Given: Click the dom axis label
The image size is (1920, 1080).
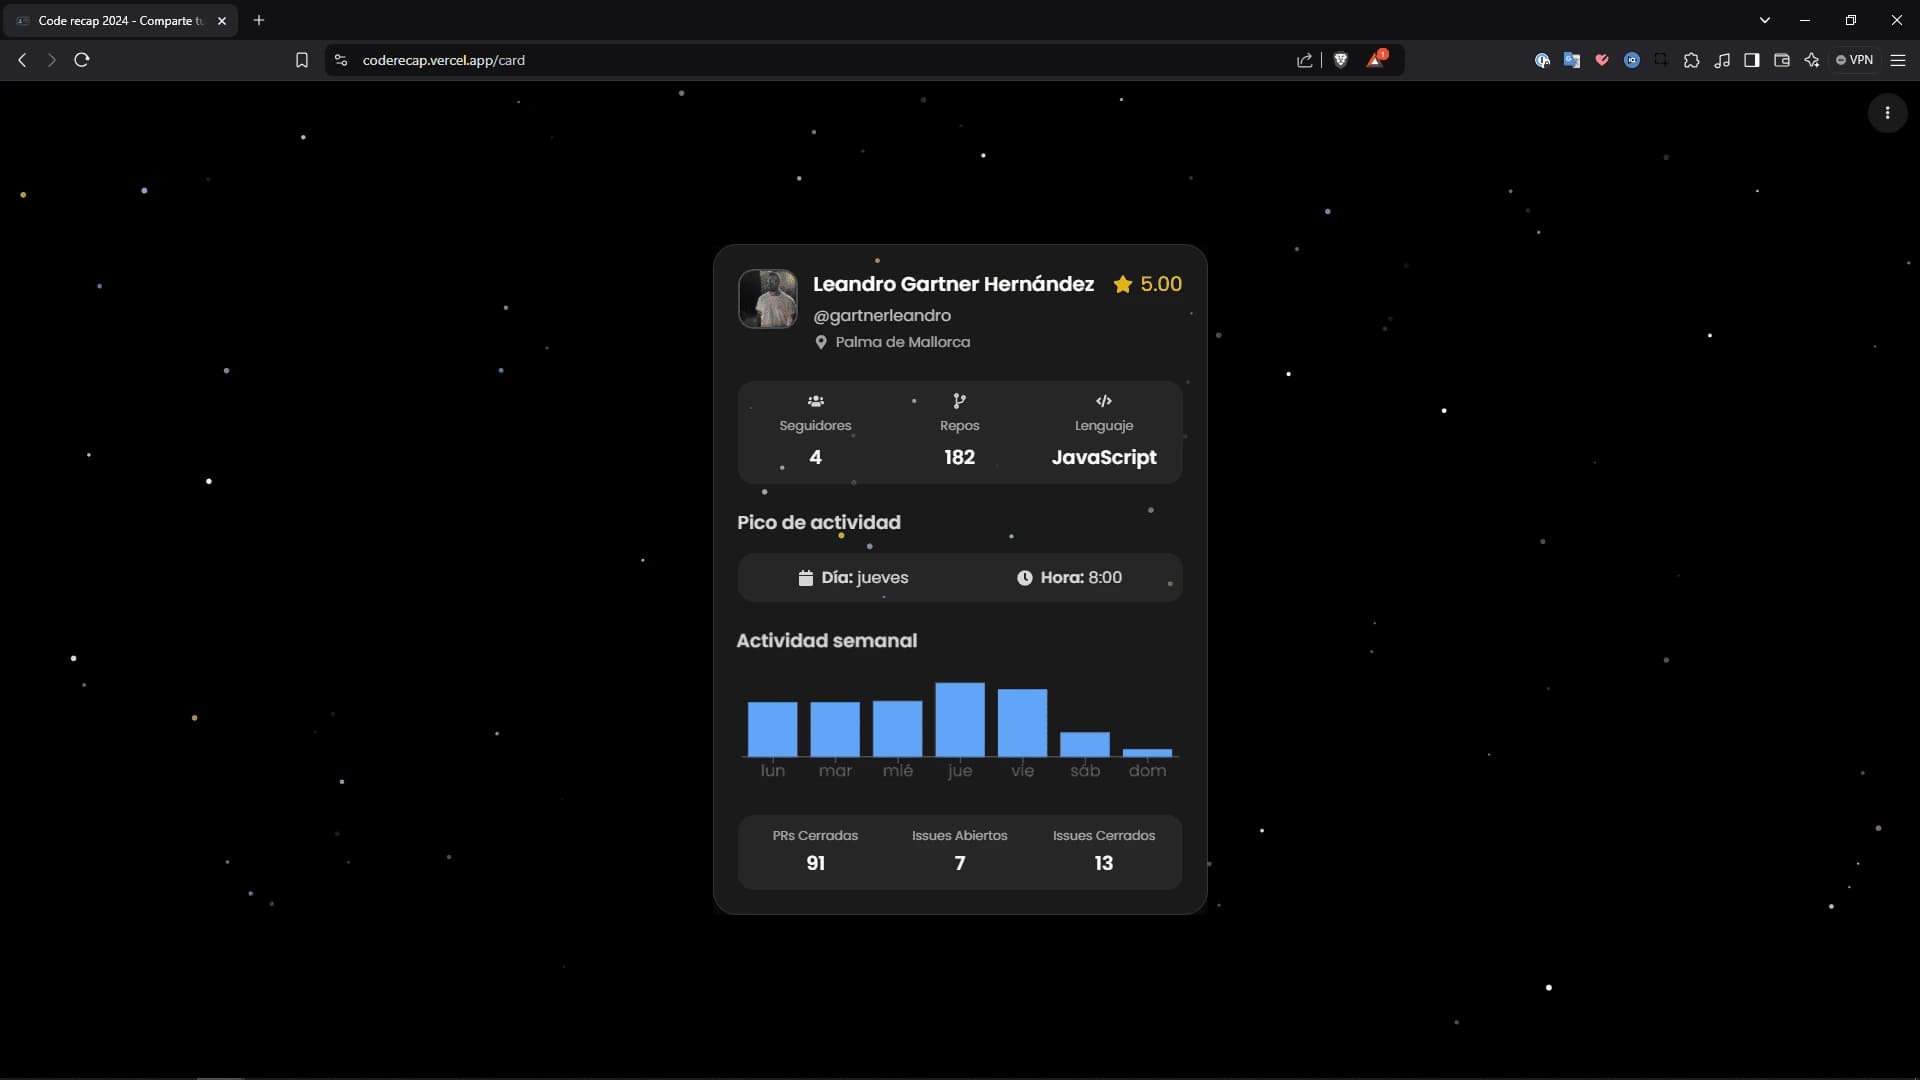Looking at the screenshot, I should tap(1147, 770).
